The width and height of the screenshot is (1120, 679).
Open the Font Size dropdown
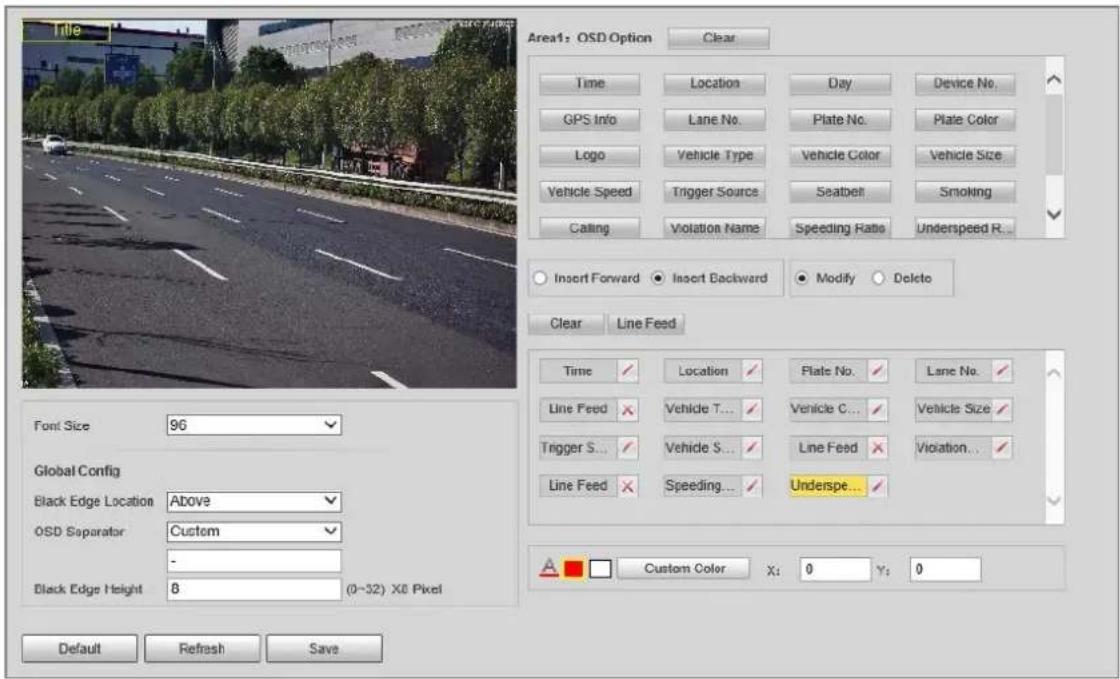(x=254, y=426)
